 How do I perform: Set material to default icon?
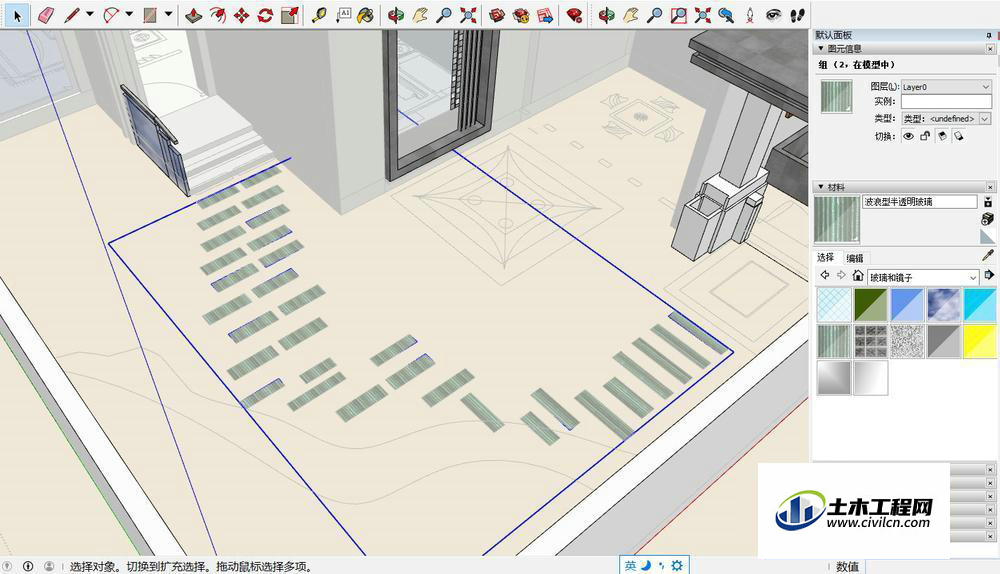[987, 237]
